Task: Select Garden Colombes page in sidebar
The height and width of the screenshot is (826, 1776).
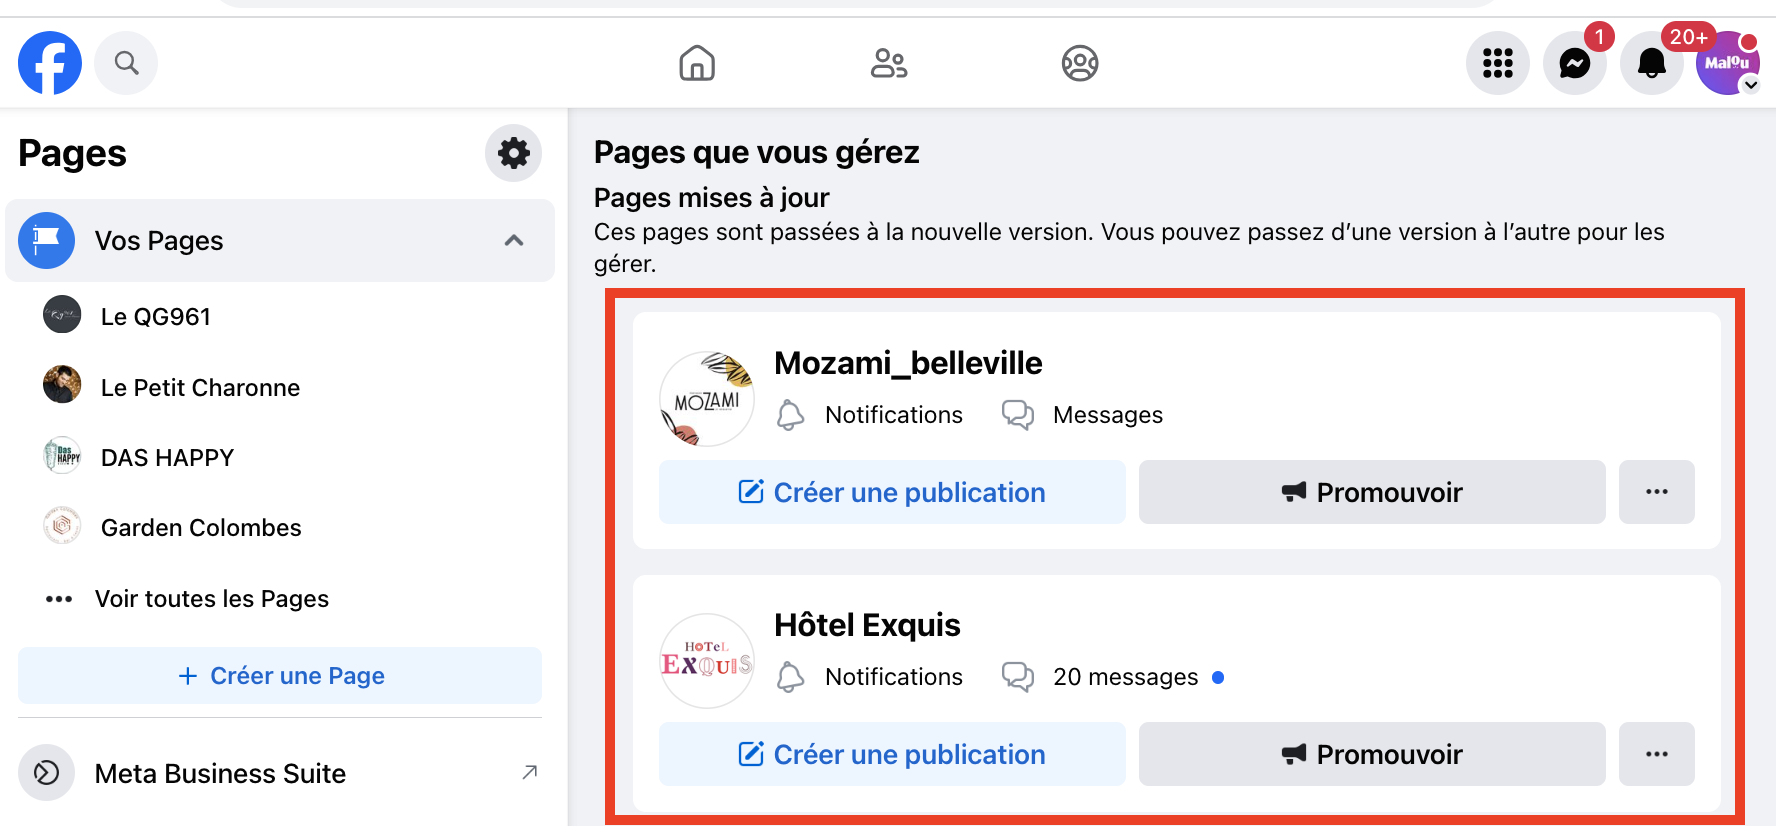Action: pos(200,527)
